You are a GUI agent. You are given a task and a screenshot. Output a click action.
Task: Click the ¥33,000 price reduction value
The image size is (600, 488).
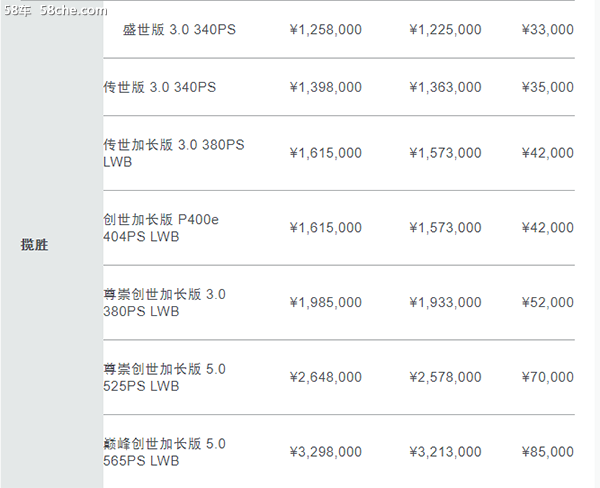pos(548,29)
